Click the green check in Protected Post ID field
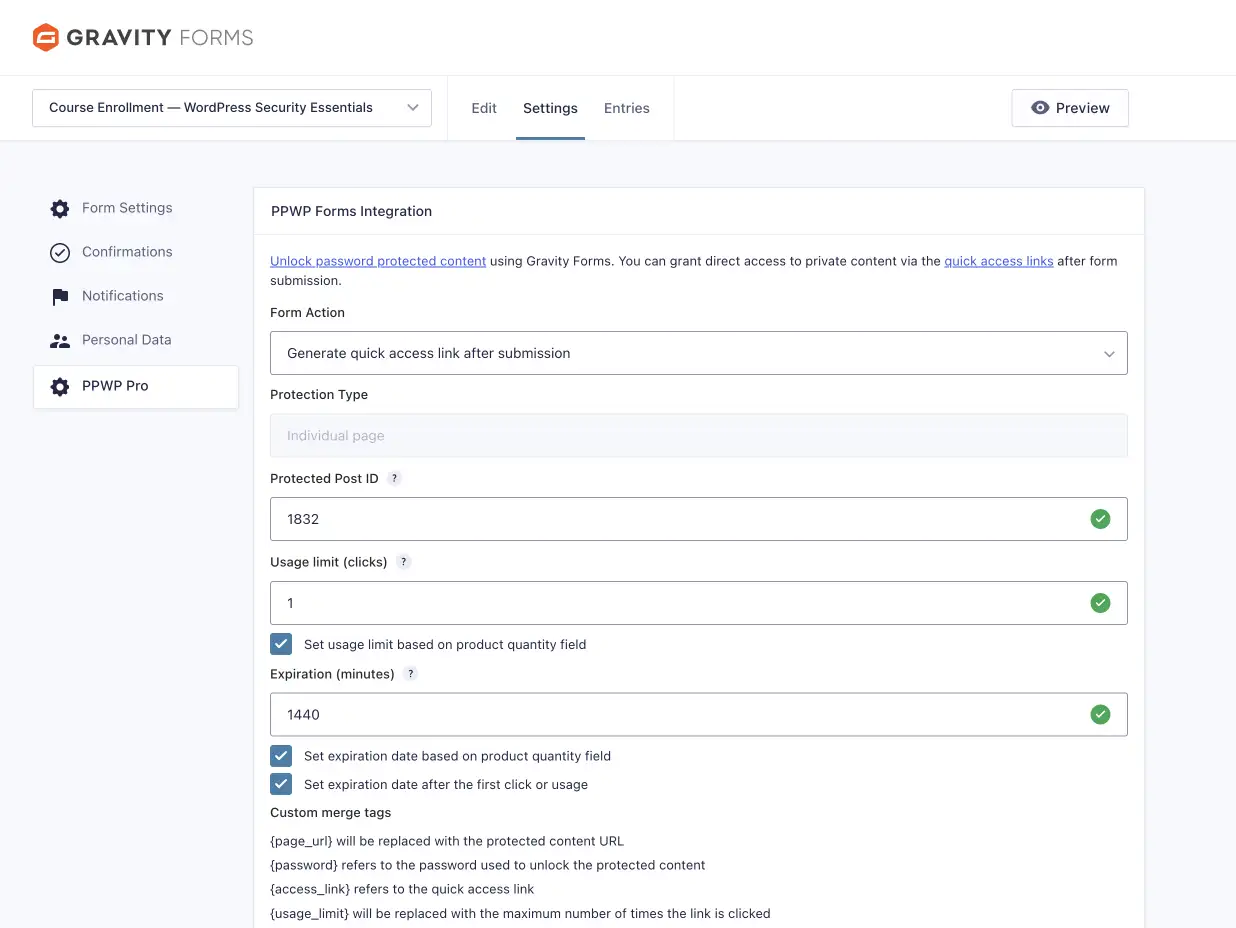 tap(1100, 519)
